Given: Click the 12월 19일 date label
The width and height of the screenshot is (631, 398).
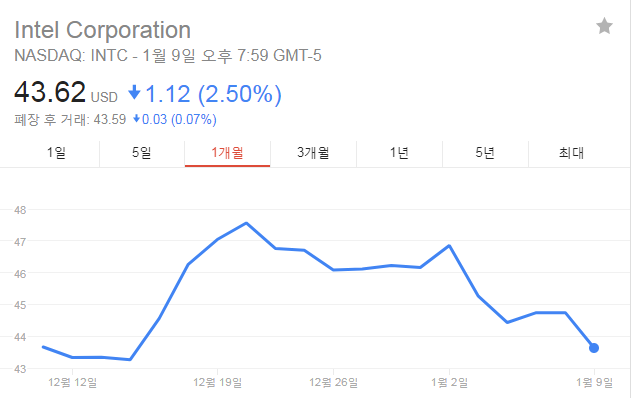Looking at the screenshot, I should [x=217, y=382].
